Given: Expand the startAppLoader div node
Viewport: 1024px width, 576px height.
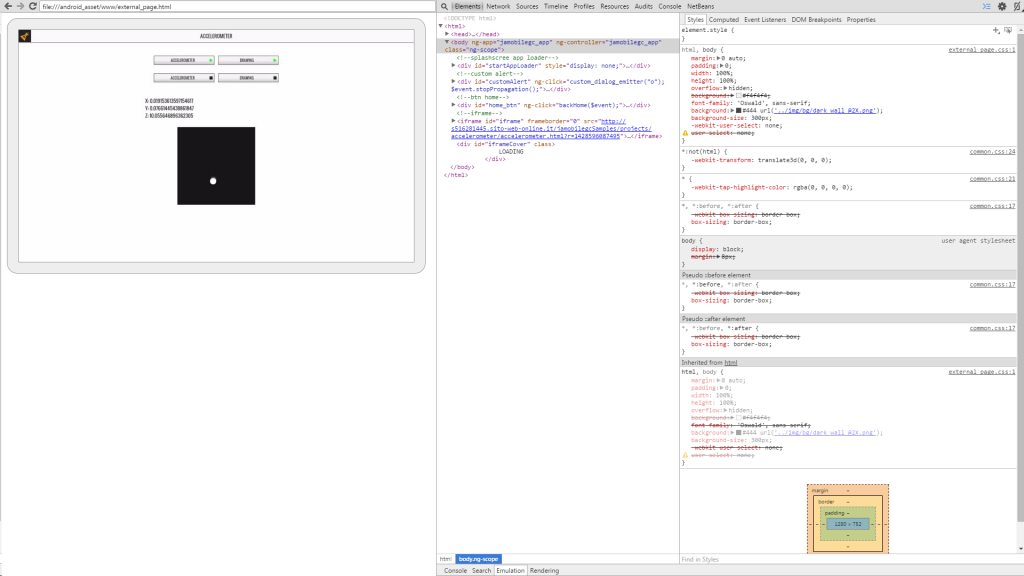Looking at the screenshot, I should (453, 65).
